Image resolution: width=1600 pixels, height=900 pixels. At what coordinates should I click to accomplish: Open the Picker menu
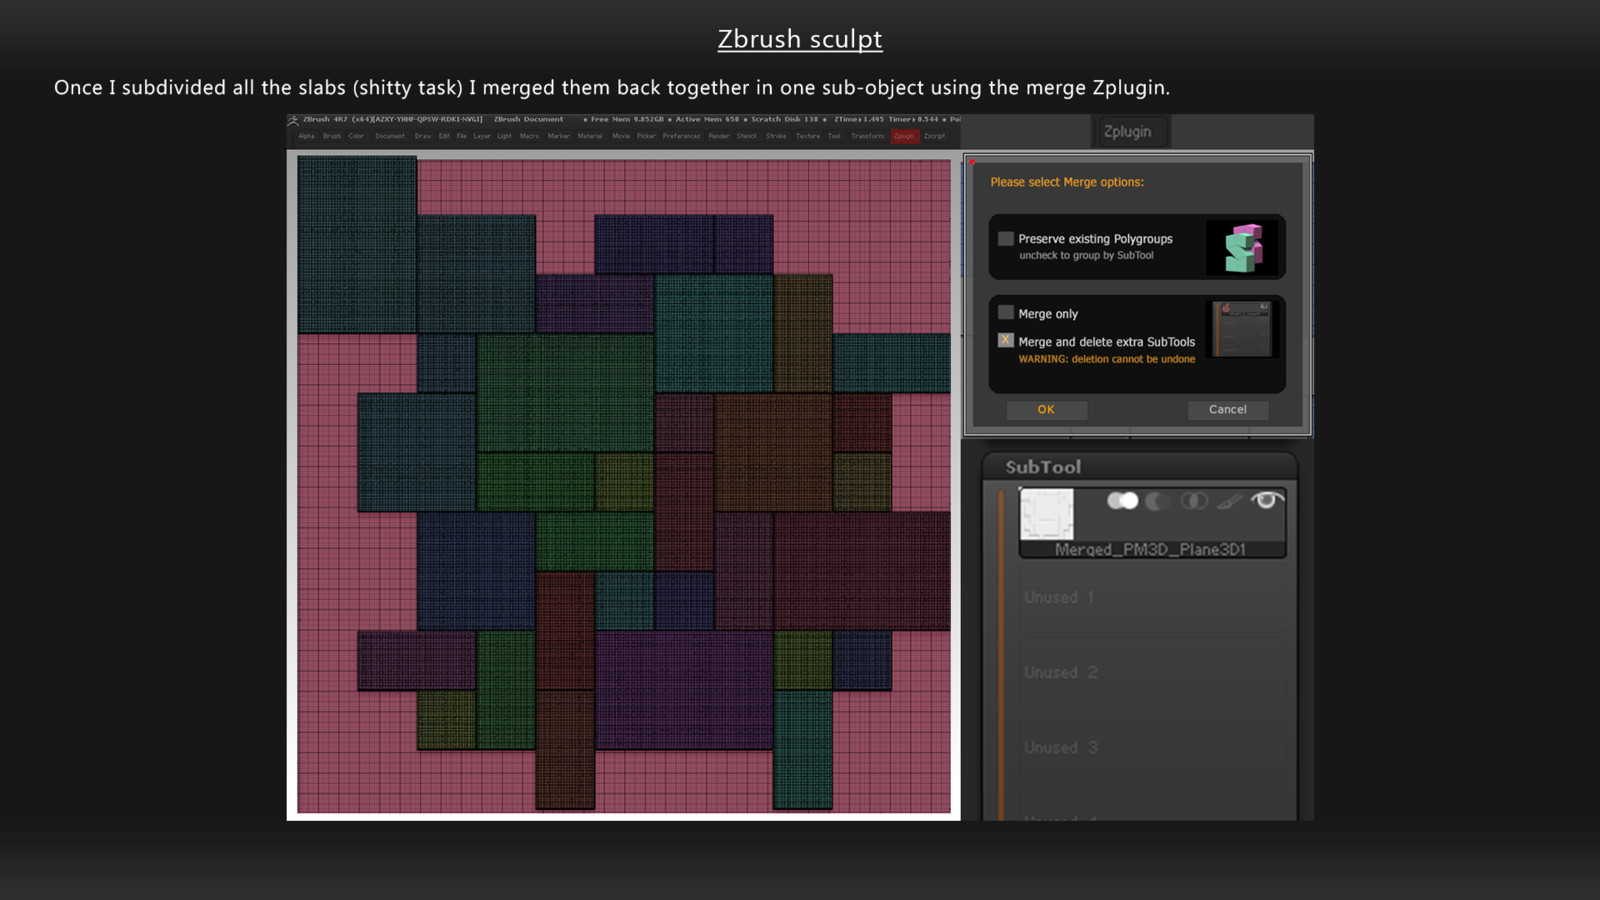[646, 136]
